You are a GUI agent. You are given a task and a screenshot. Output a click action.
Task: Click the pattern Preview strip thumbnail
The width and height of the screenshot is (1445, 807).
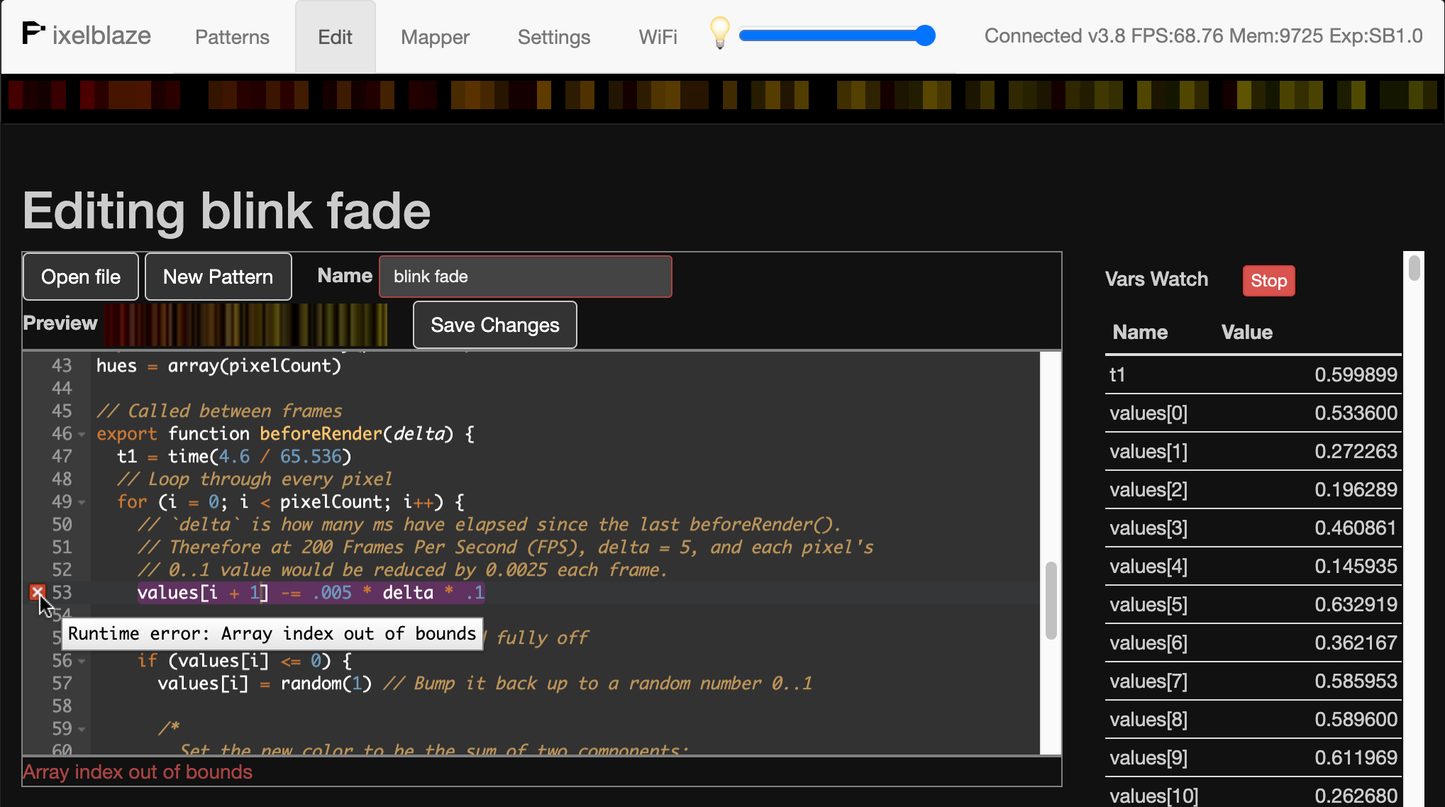click(x=246, y=325)
